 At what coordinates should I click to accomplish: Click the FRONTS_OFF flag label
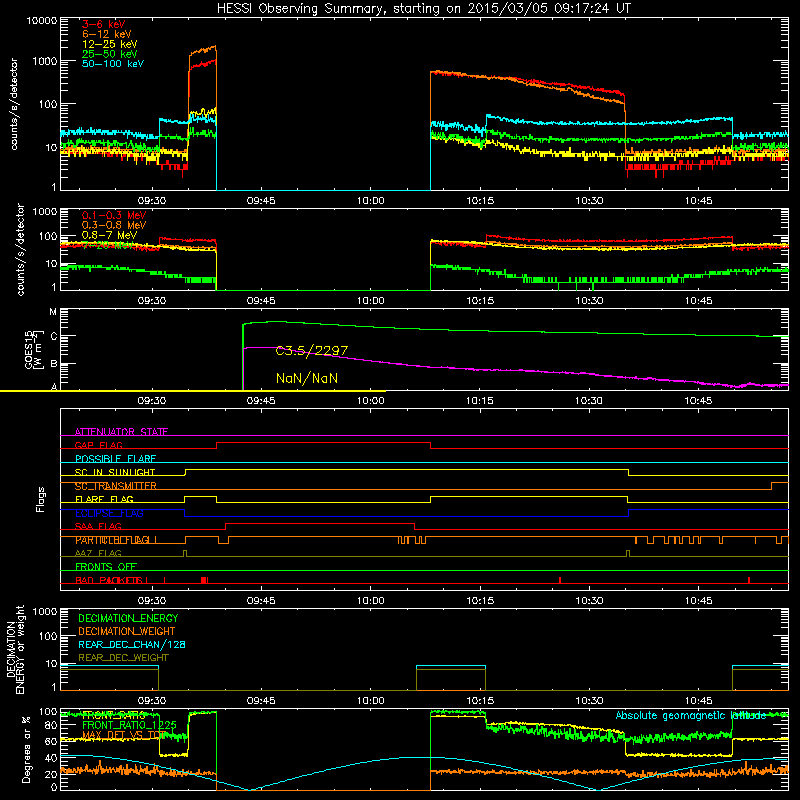tap(106, 567)
